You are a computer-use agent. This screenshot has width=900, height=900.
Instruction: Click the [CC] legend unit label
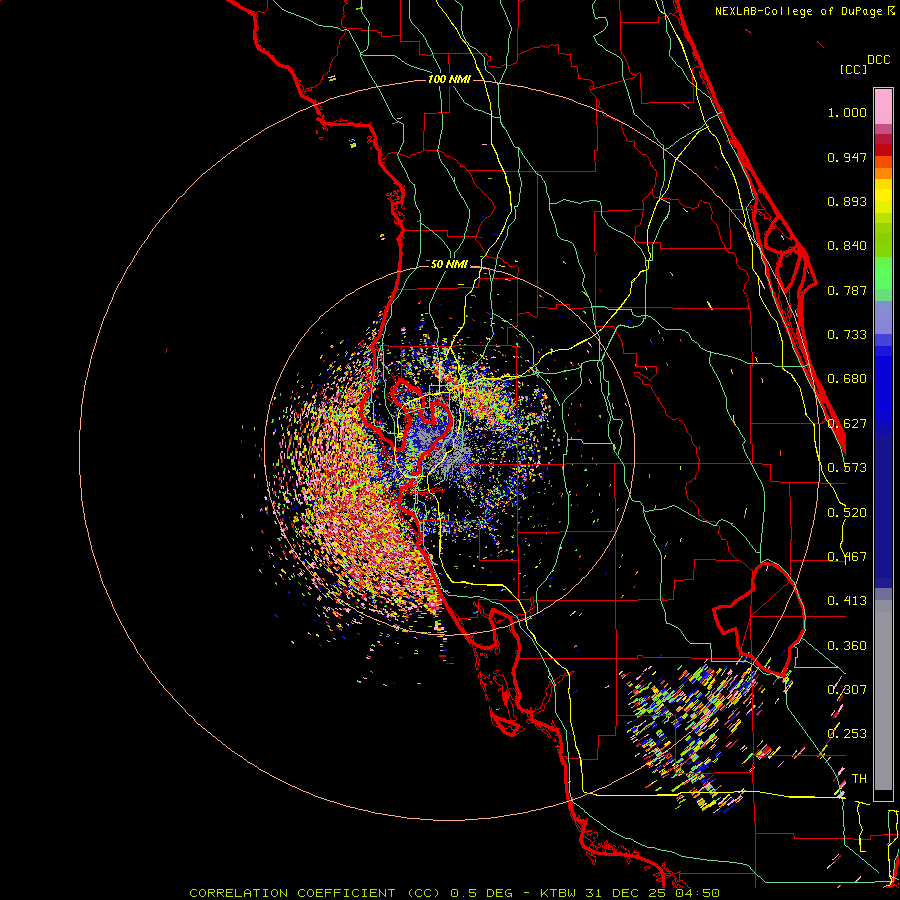tap(853, 69)
